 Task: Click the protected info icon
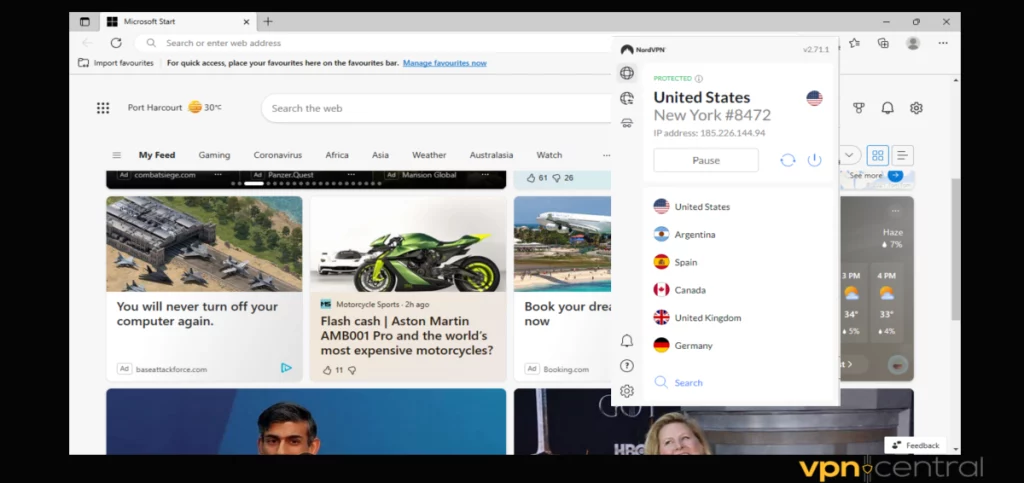[x=698, y=78]
